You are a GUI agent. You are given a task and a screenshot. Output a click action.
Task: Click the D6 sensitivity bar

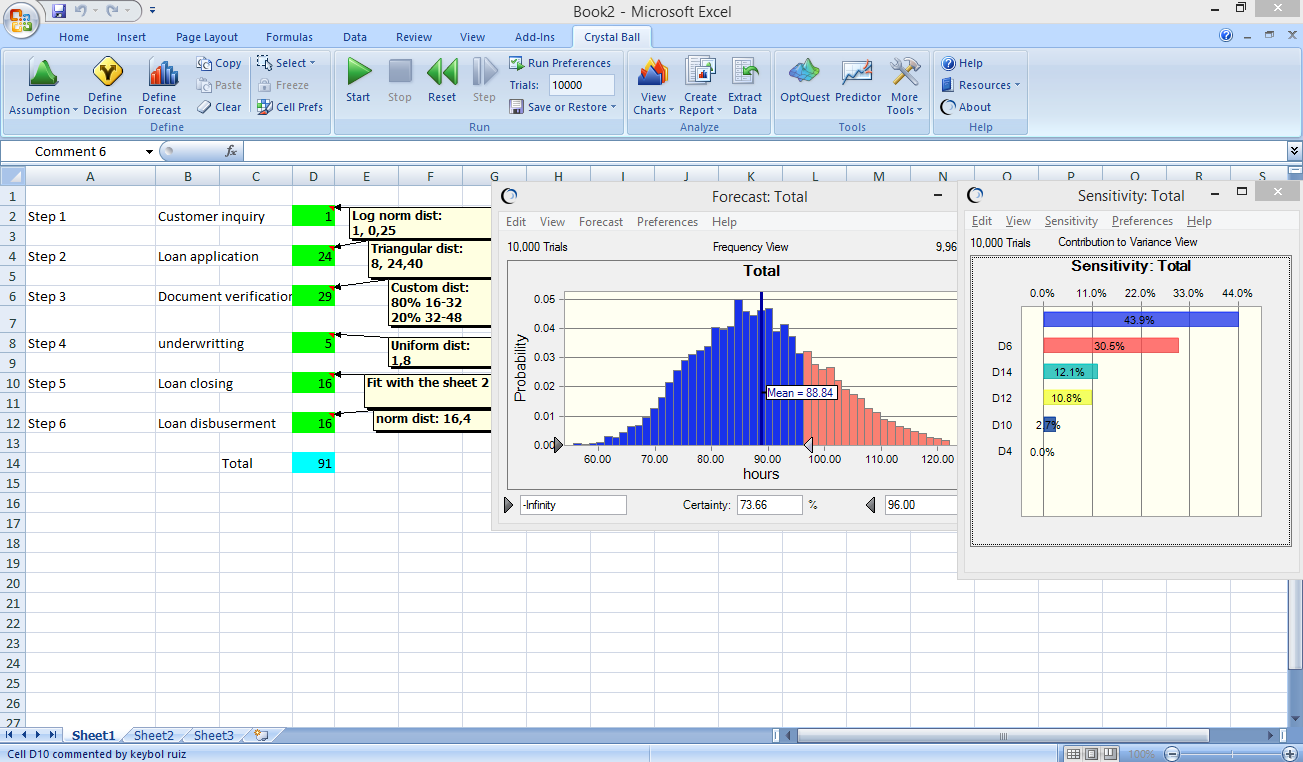[1111, 345]
